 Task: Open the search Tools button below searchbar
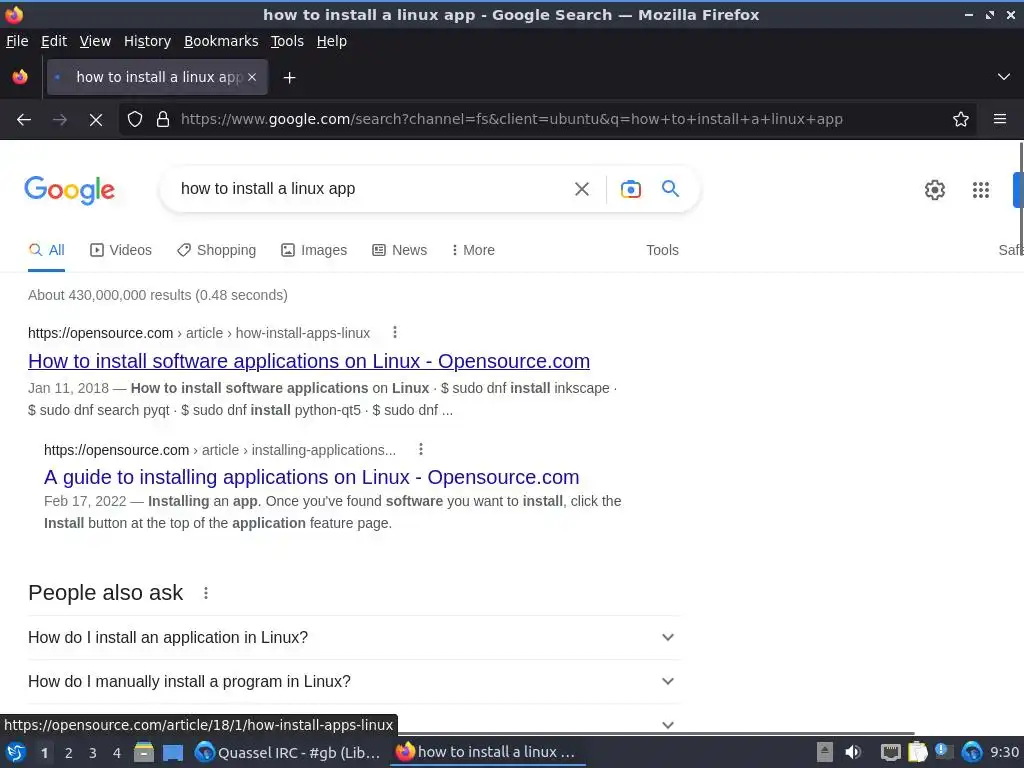tap(662, 250)
